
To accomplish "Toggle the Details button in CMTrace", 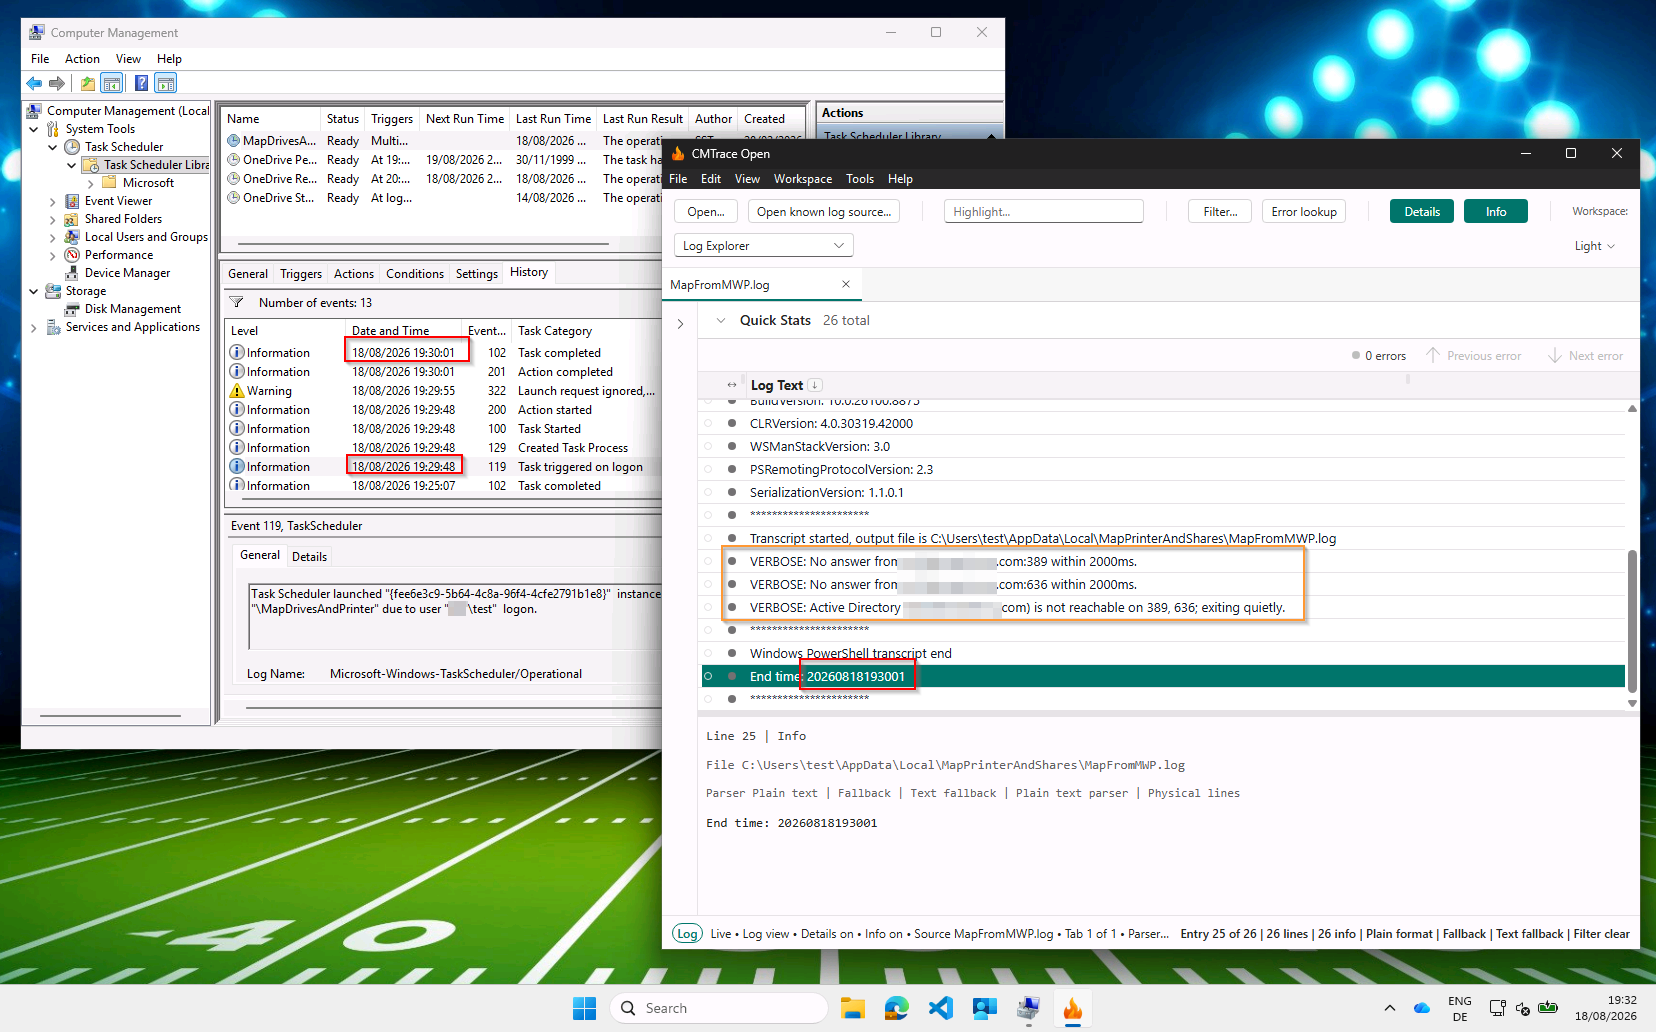I will pos(1421,211).
